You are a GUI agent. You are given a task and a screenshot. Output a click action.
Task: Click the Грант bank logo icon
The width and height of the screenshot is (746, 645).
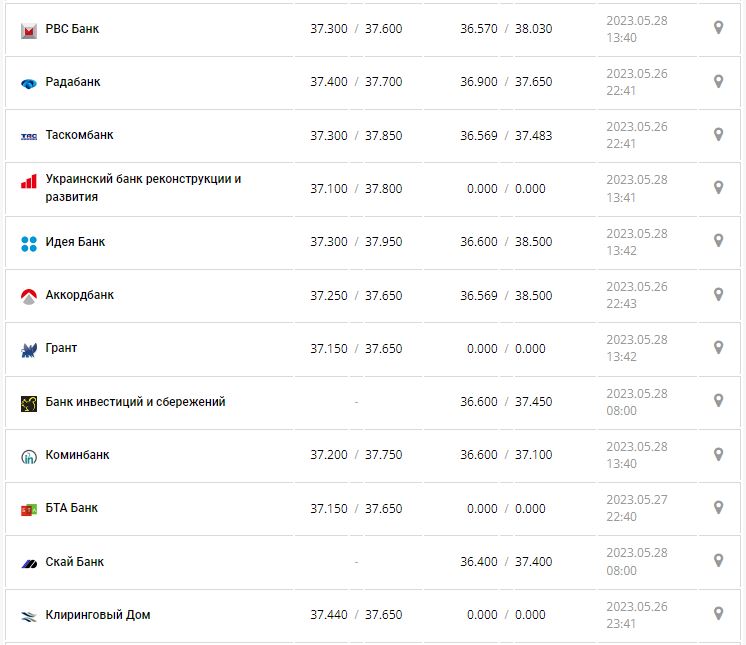click(x=29, y=349)
